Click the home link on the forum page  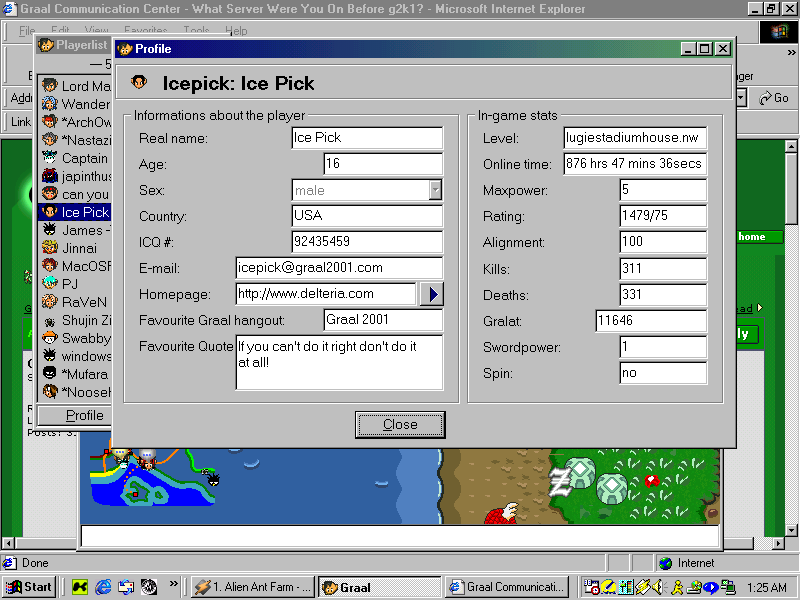[752, 237]
